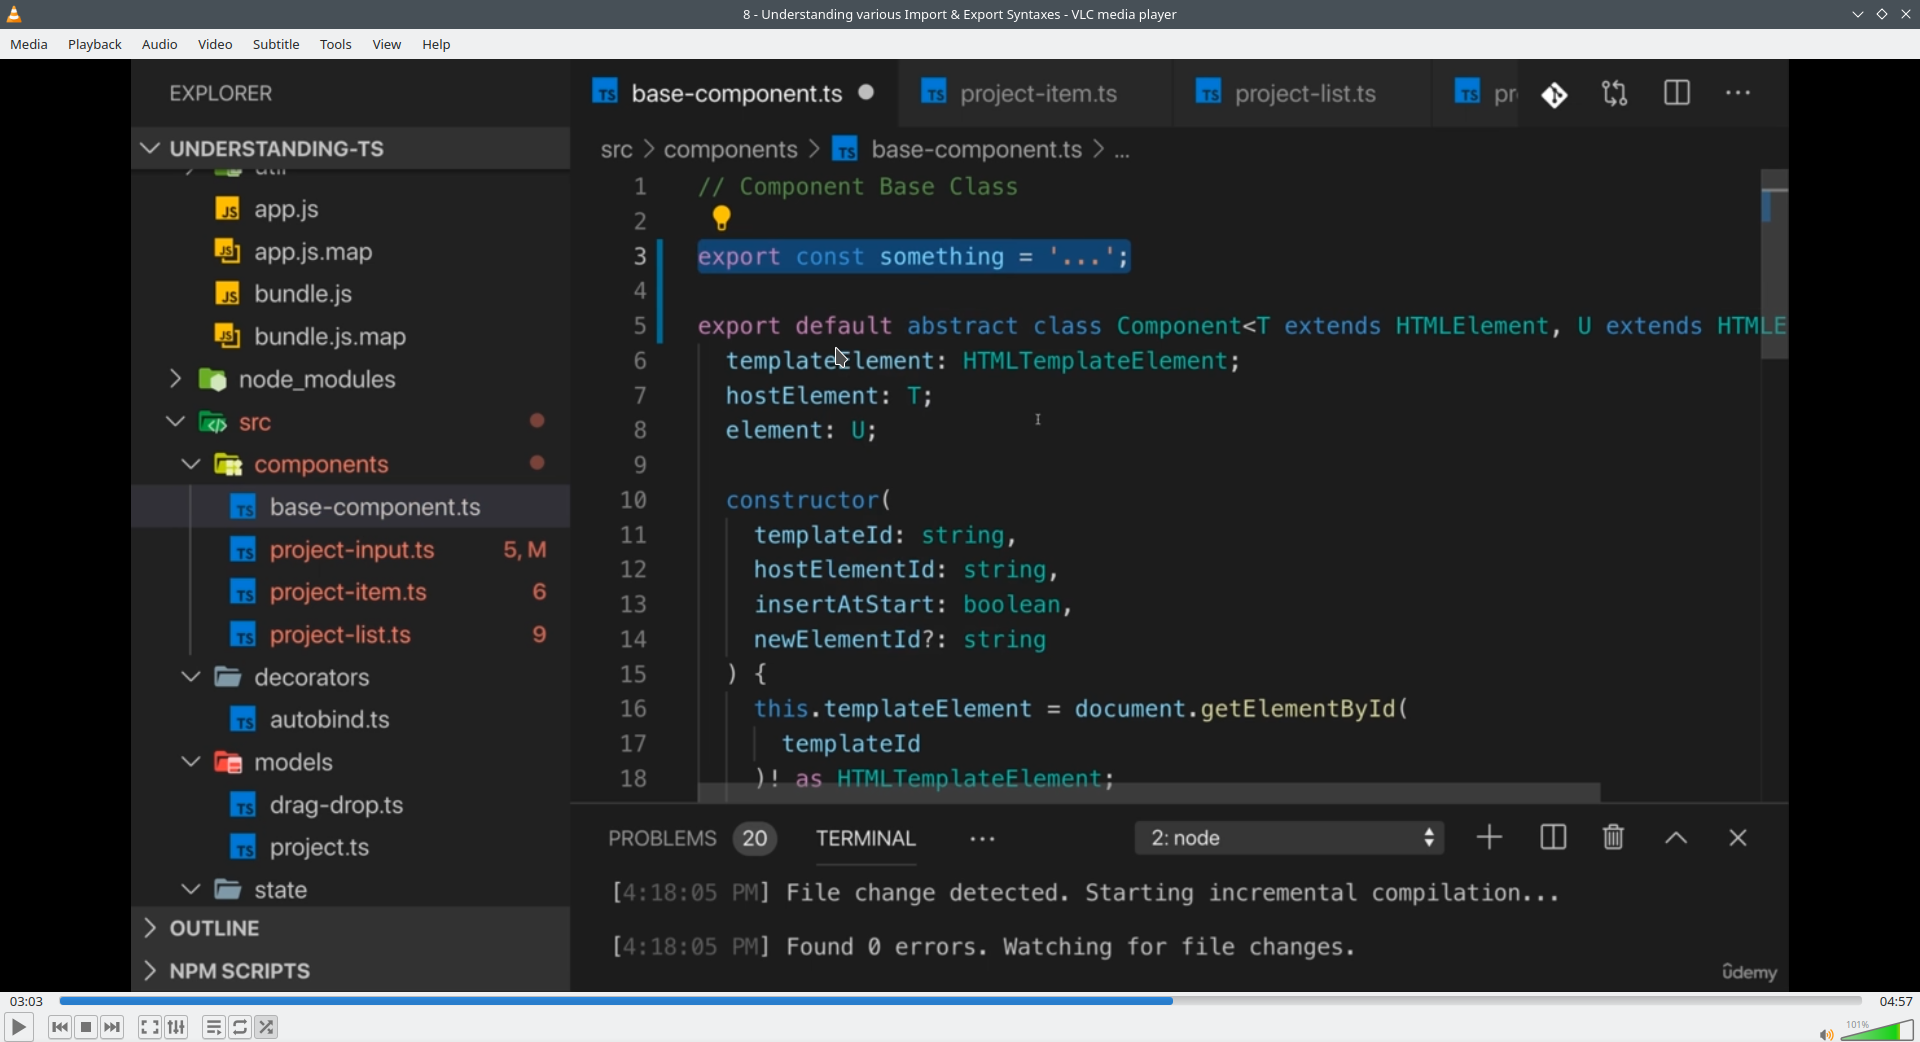The image size is (1920, 1042).
Task: Select the base-component.ts editor tab
Action: [734, 93]
